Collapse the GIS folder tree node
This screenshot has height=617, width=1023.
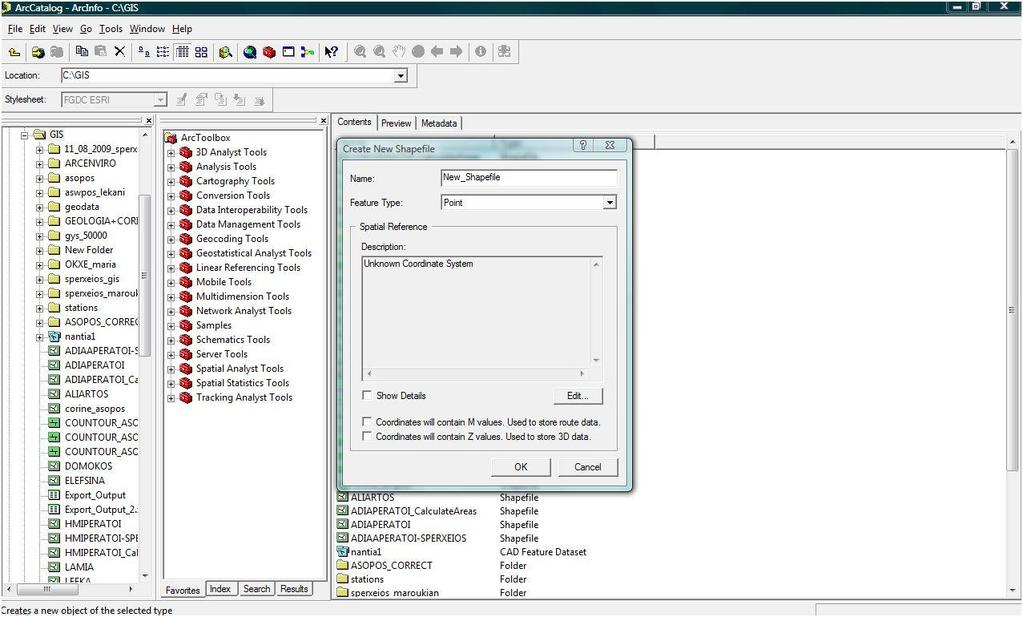[x=25, y=135]
